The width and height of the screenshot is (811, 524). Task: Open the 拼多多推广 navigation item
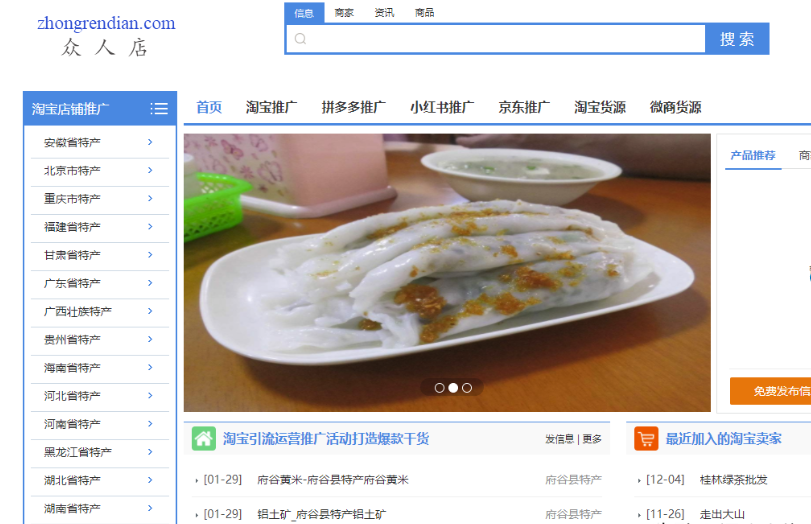click(354, 108)
